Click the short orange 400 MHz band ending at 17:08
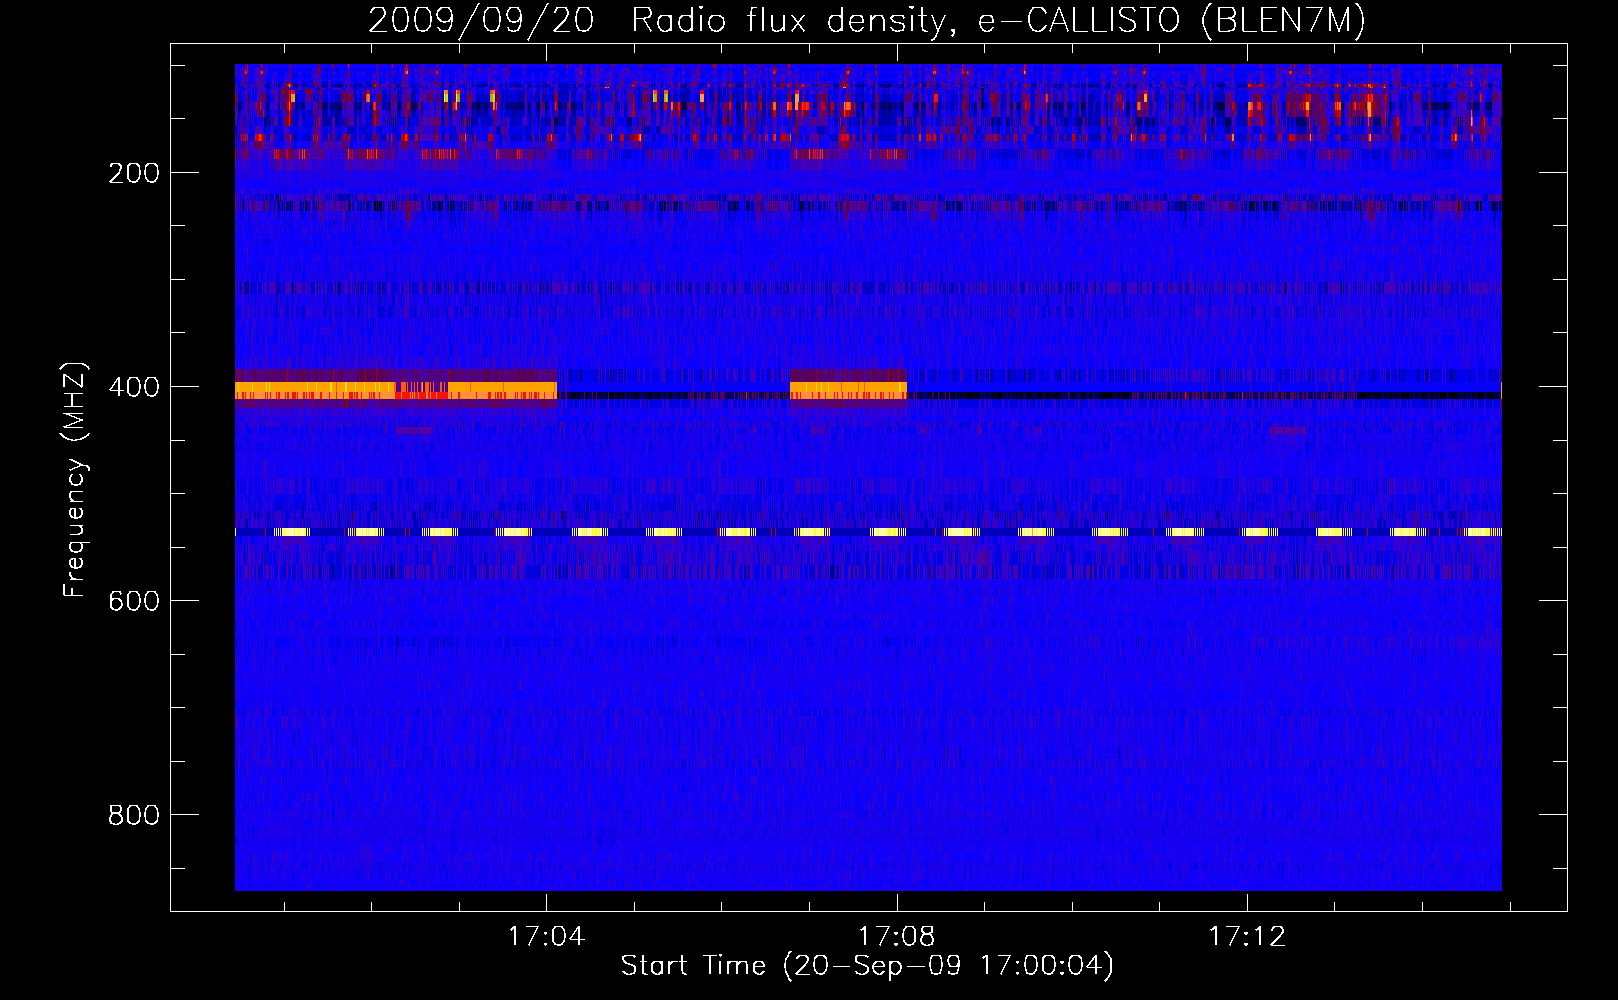1618x1000 pixels. (849, 390)
